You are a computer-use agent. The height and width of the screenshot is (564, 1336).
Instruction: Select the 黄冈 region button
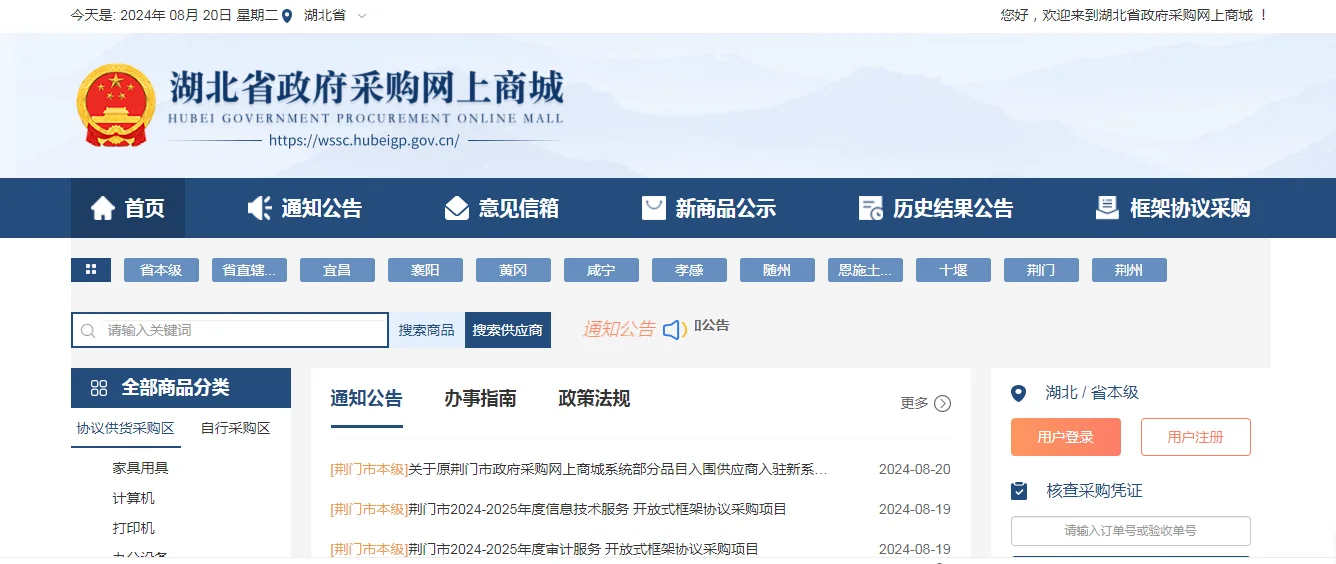[513, 270]
